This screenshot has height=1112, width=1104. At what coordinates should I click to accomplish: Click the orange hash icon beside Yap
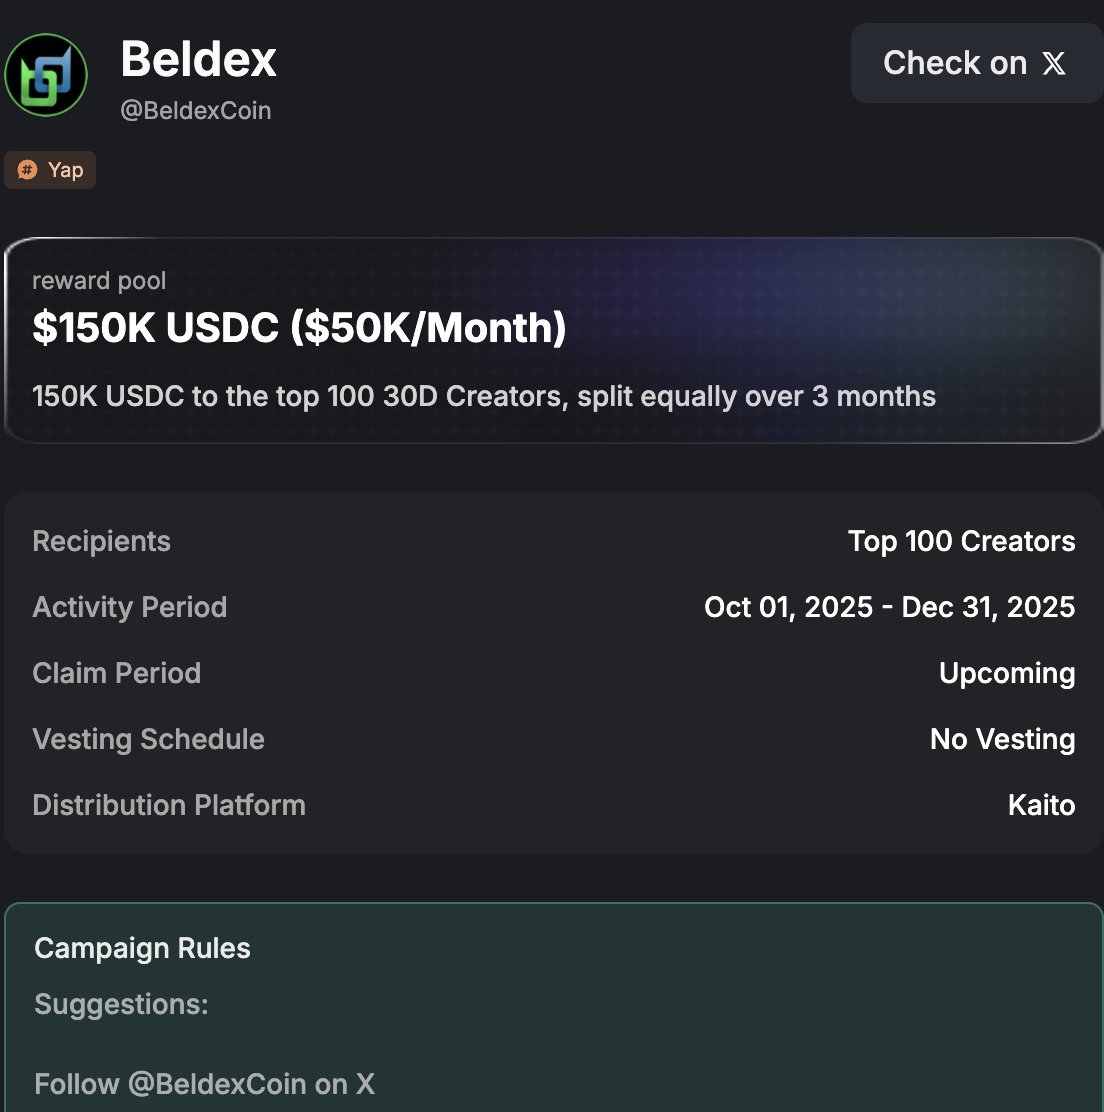(x=28, y=170)
